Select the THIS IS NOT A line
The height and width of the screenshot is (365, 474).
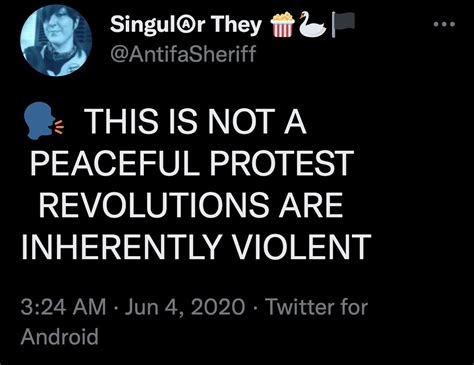195,121
